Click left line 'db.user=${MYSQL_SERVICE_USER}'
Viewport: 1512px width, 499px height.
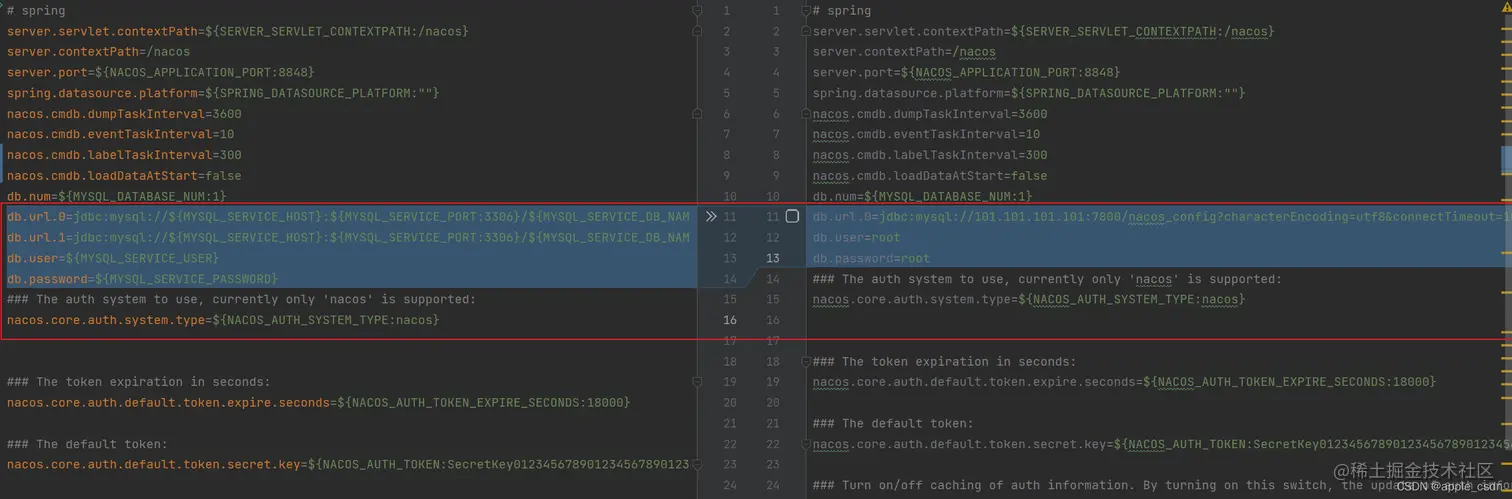point(113,258)
